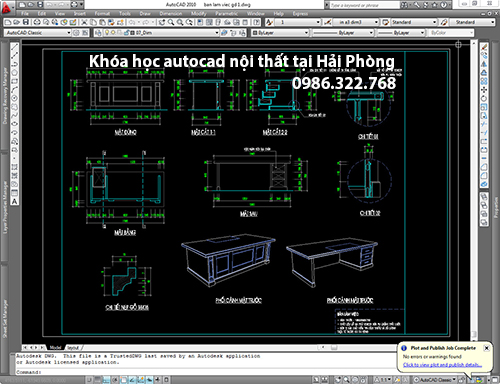Open the 07_Dim layer dropdown
The width and height of the screenshot is (500, 384).
pos(161,33)
